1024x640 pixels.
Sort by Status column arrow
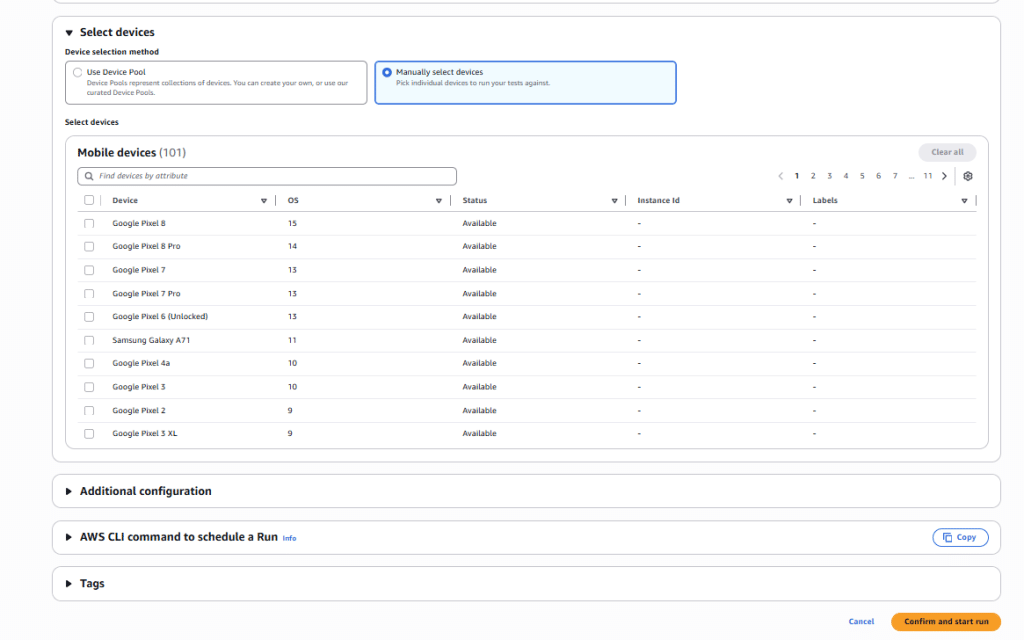click(614, 201)
